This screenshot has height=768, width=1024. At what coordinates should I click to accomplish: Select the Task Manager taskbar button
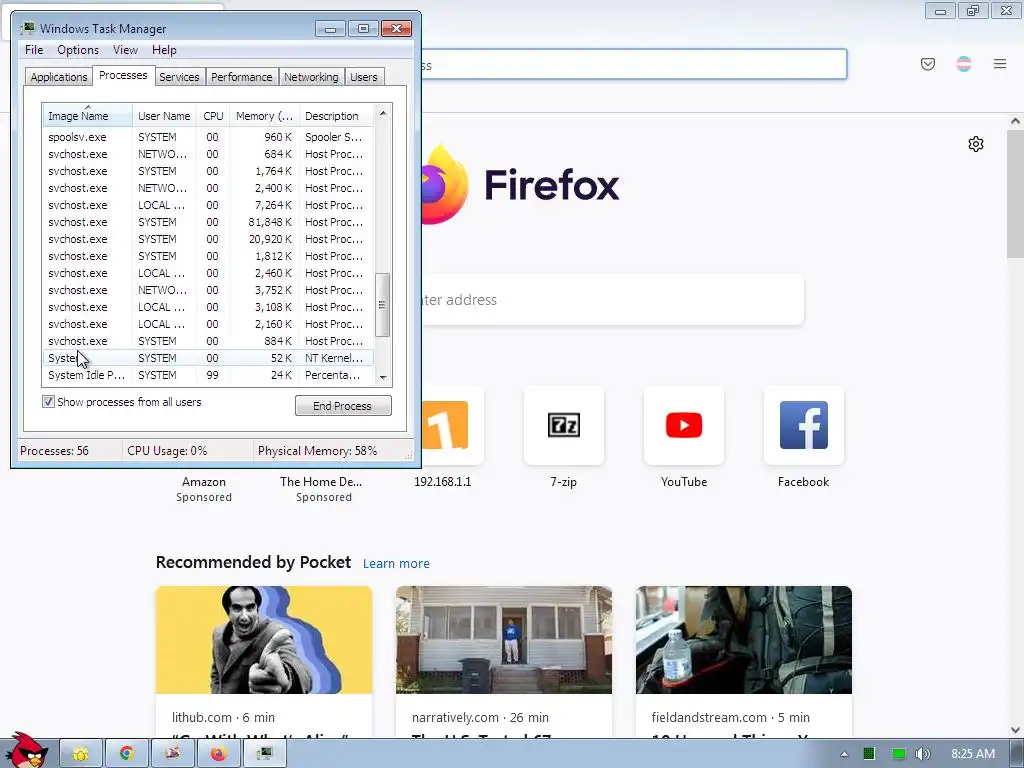coord(264,754)
